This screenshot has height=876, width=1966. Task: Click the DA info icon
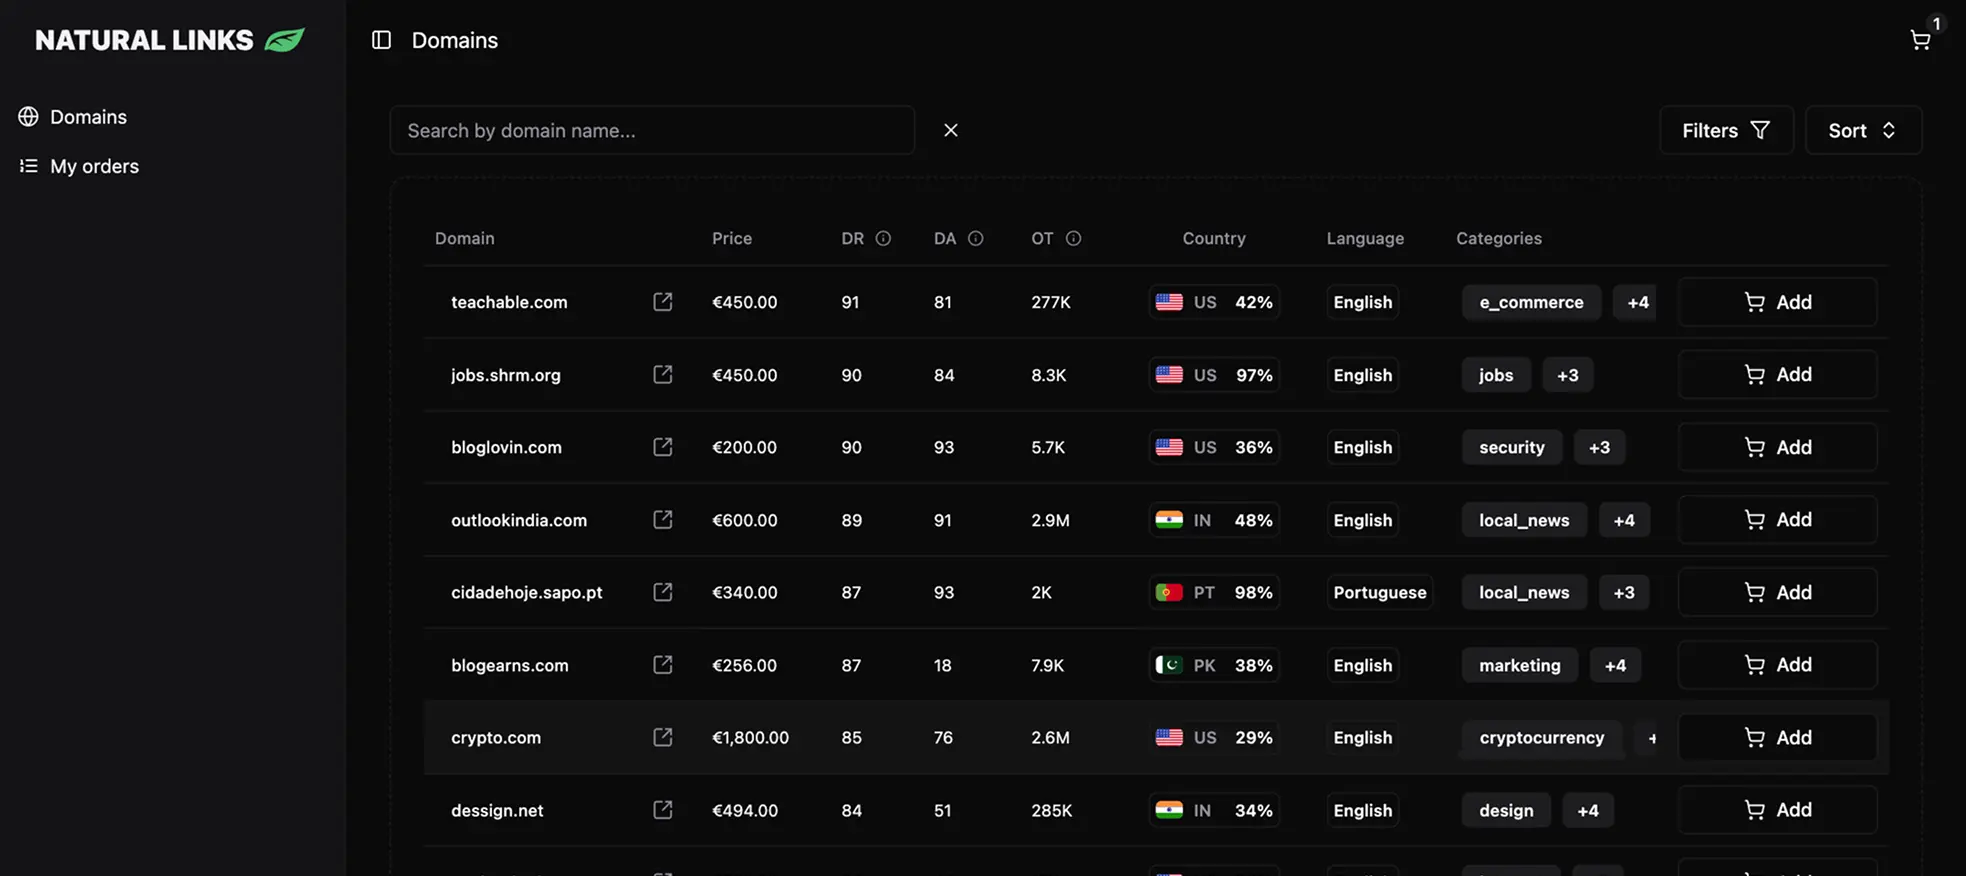pos(976,238)
